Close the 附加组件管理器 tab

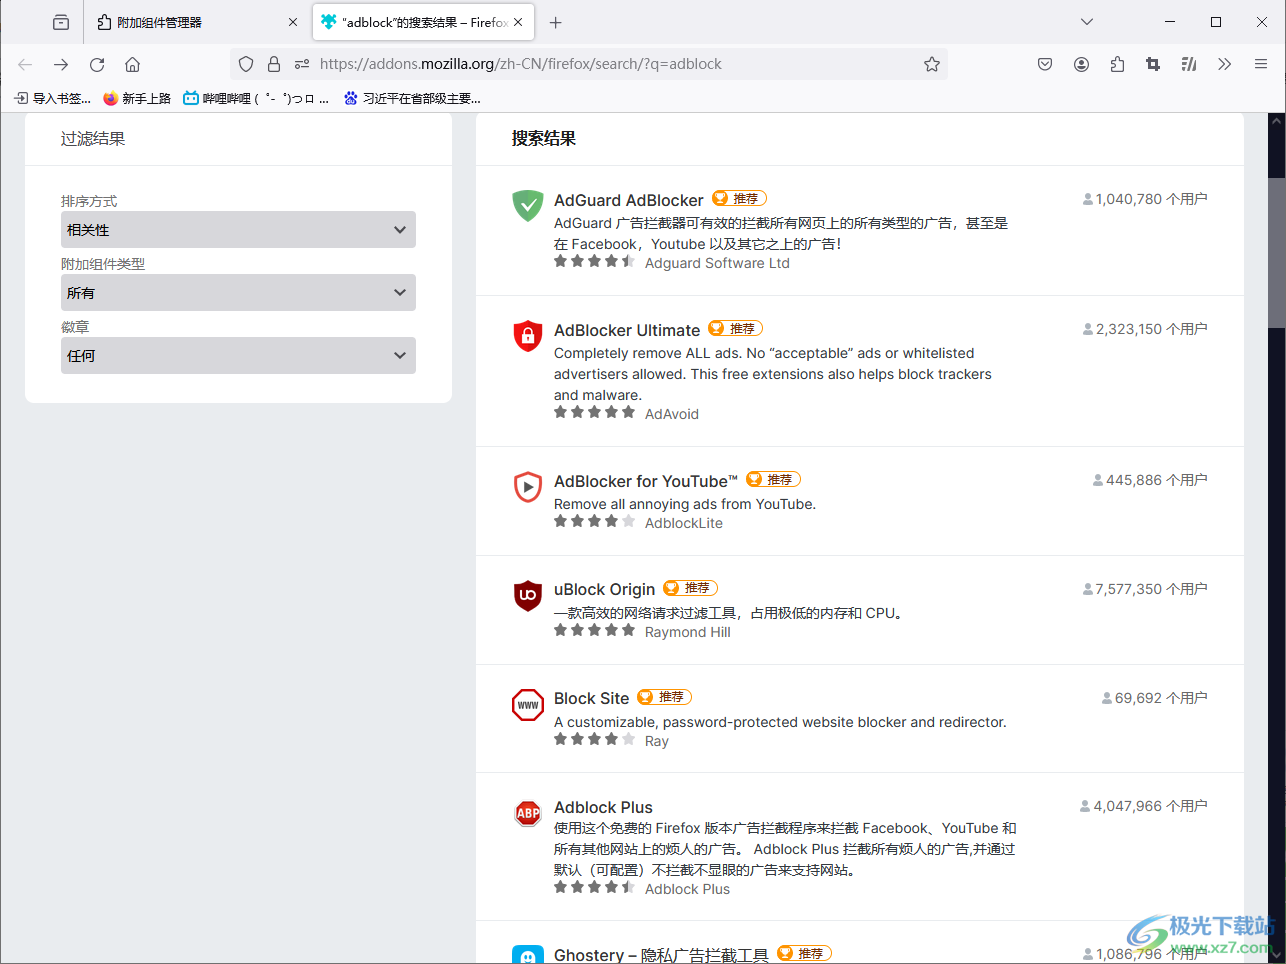click(x=293, y=22)
